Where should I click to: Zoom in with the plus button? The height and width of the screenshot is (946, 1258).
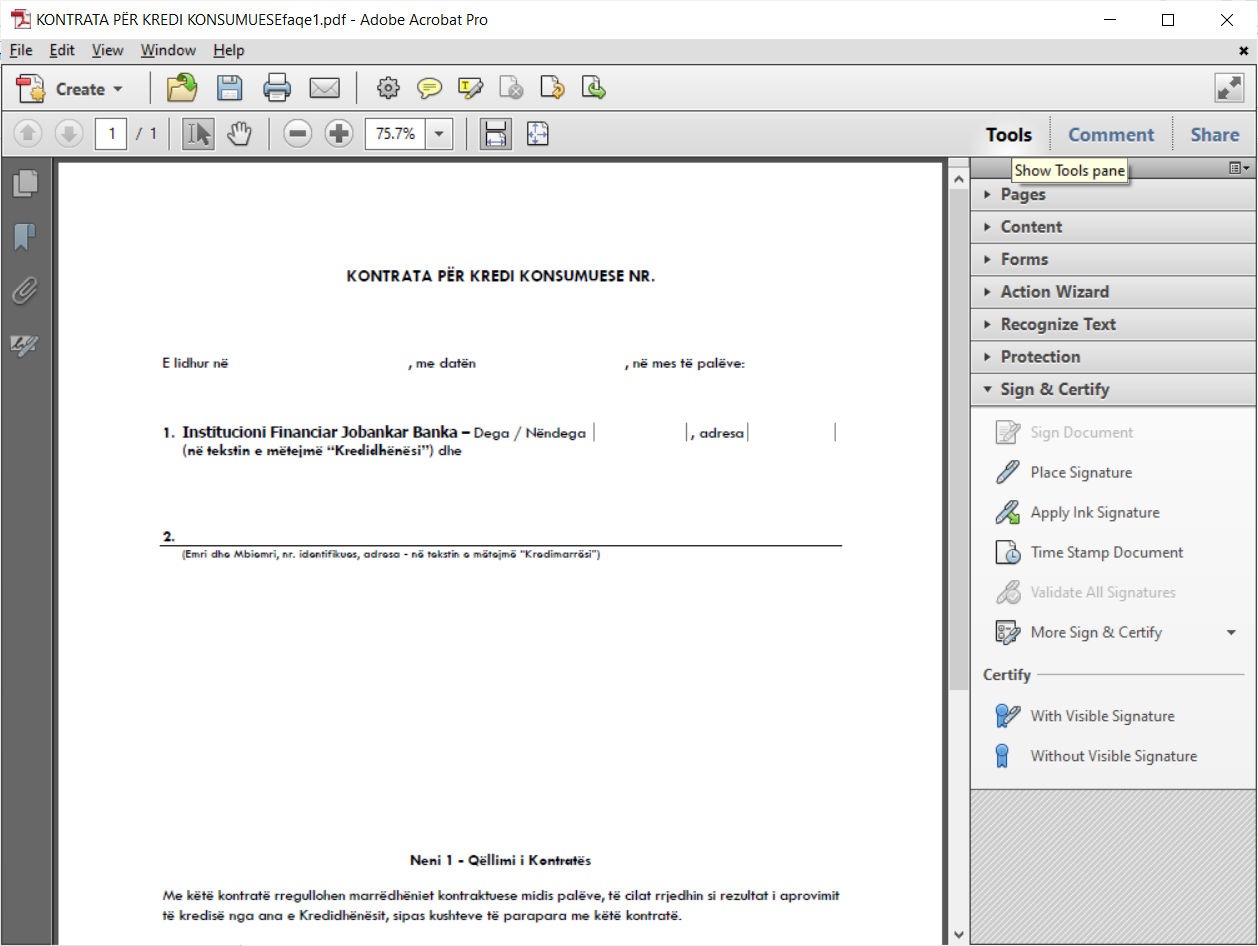[x=339, y=134]
